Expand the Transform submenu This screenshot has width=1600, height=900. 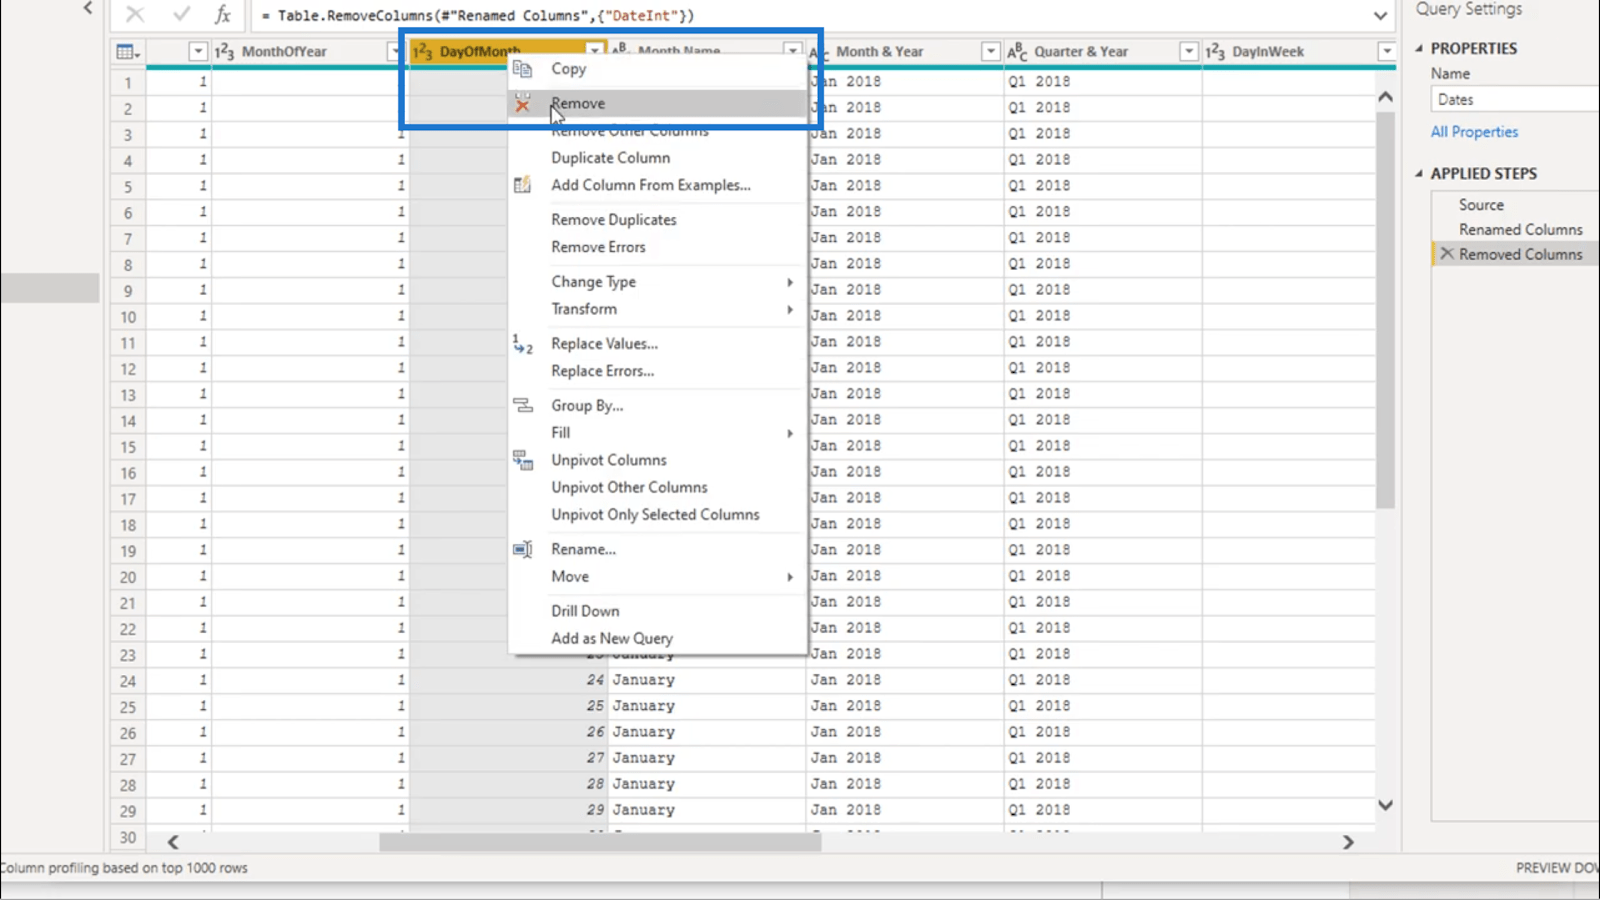pyautogui.click(x=789, y=310)
